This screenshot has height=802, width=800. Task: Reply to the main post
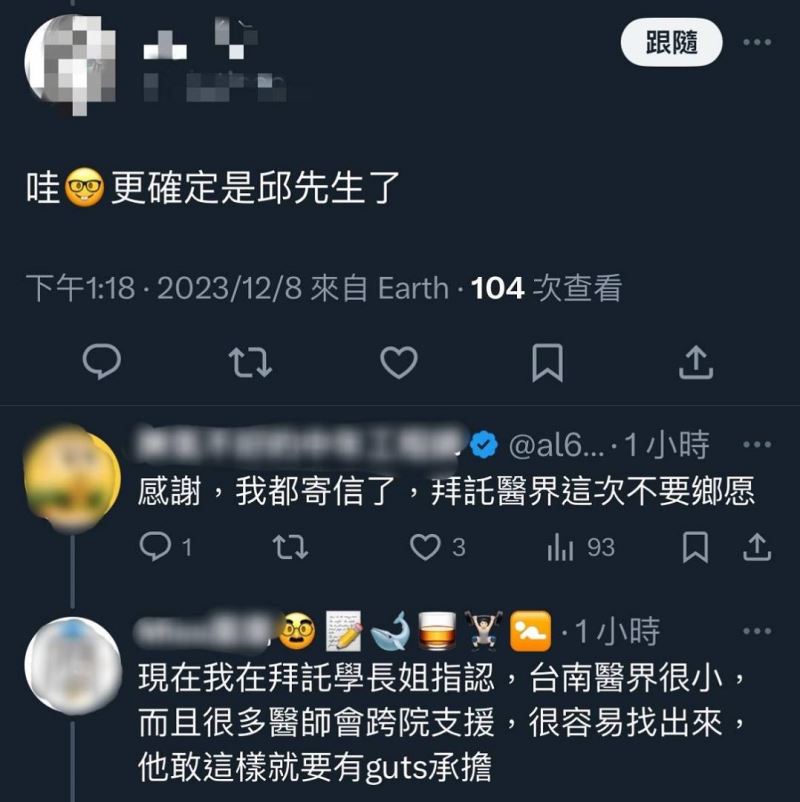[102, 362]
